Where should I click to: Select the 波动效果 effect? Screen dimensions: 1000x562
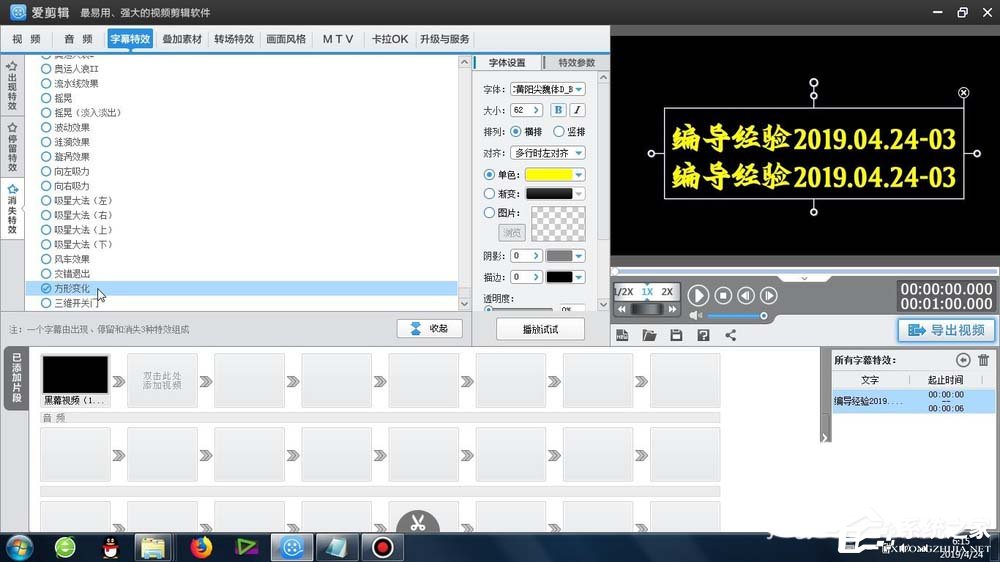pyautogui.click(x=65, y=128)
